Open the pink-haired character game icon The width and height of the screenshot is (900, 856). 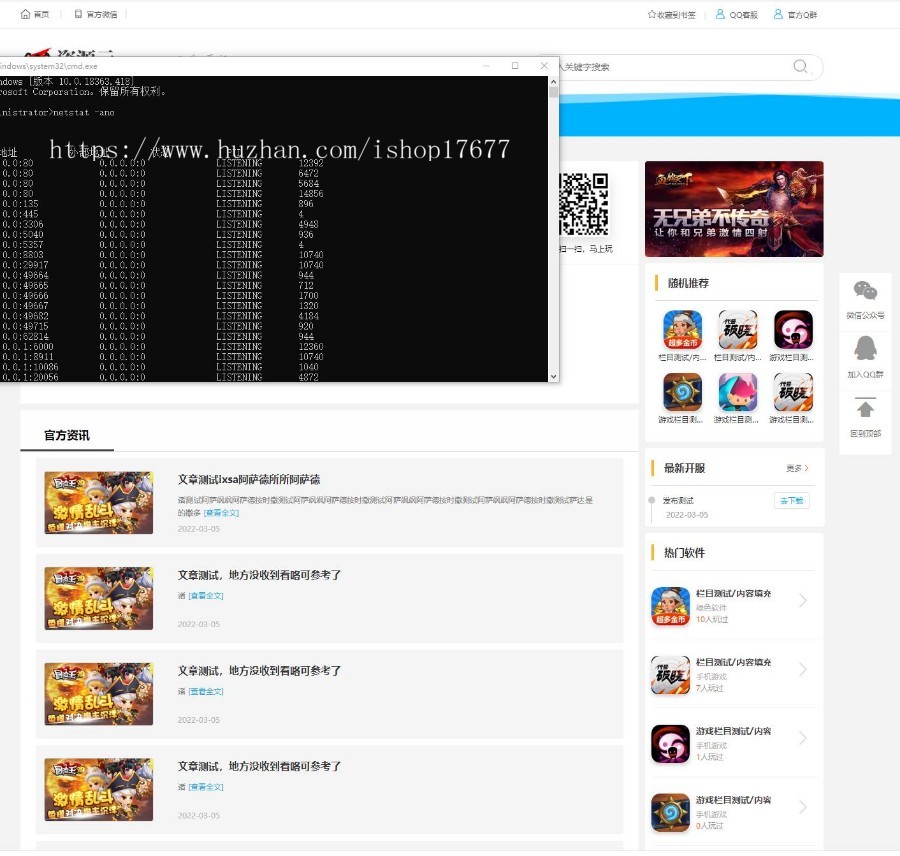click(x=738, y=392)
